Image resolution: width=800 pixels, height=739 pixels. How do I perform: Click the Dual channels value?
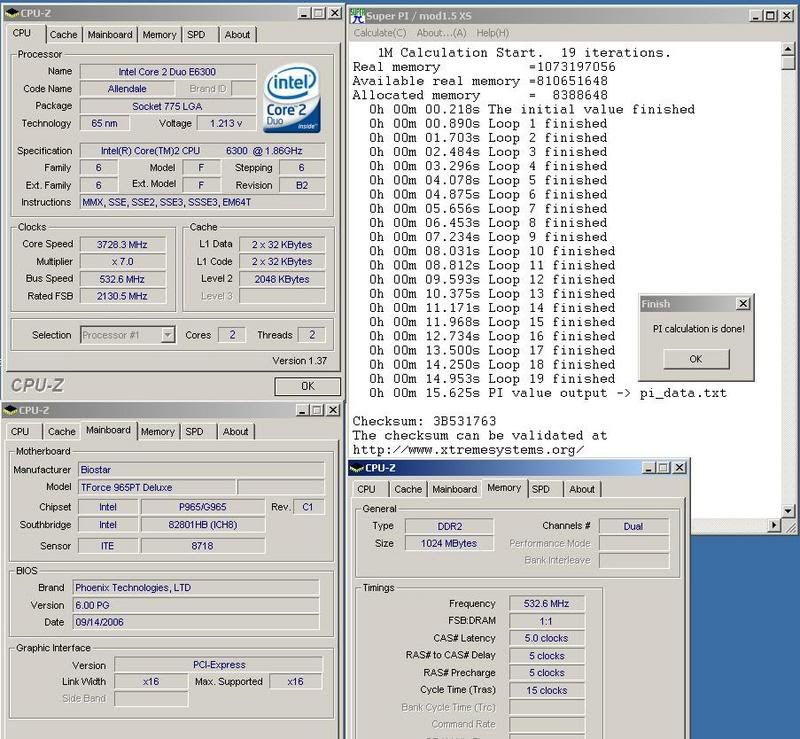coord(633,526)
